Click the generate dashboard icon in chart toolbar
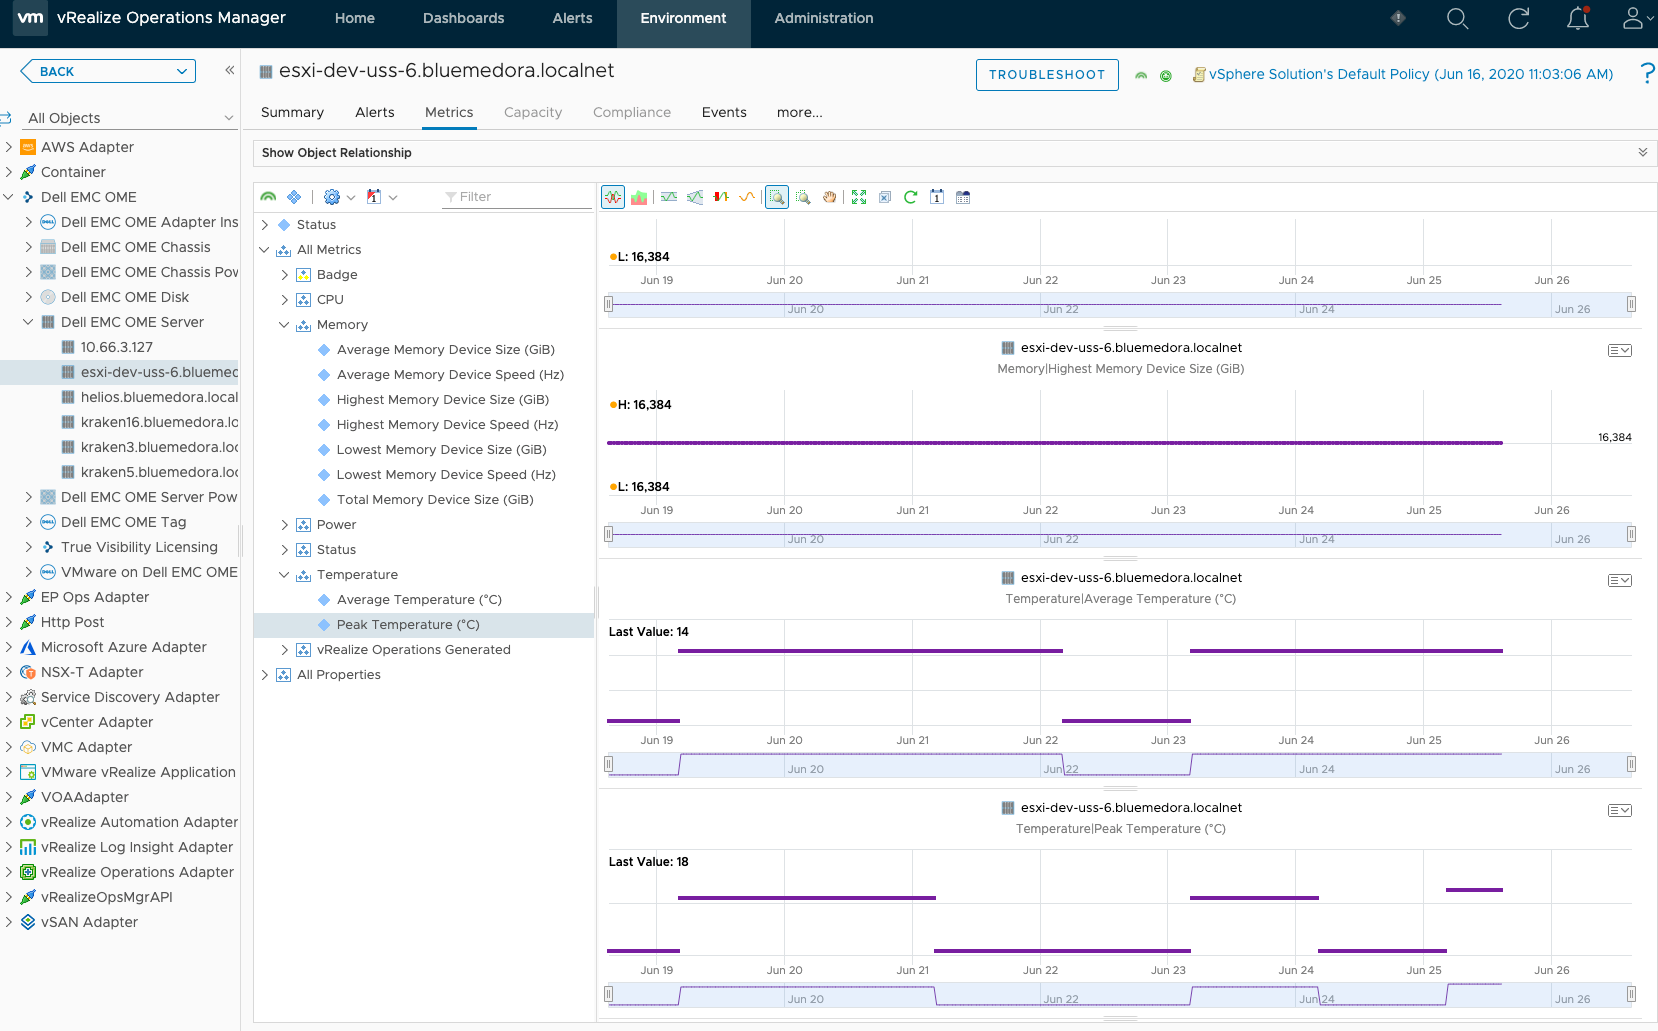 [x=963, y=197]
